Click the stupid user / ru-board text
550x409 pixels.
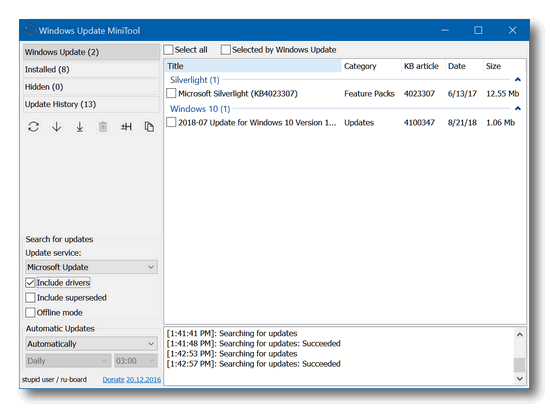(54, 380)
